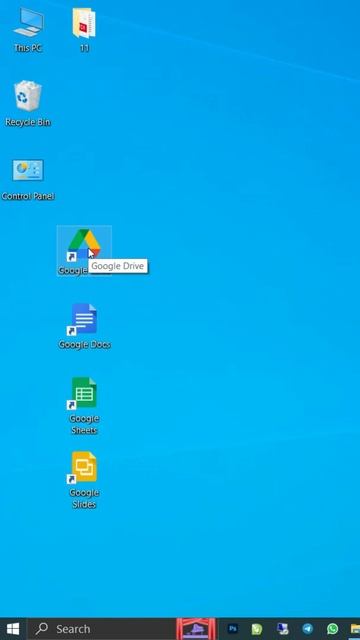
Task: Select the Google Slides shortcut icon
Action: pos(84,467)
